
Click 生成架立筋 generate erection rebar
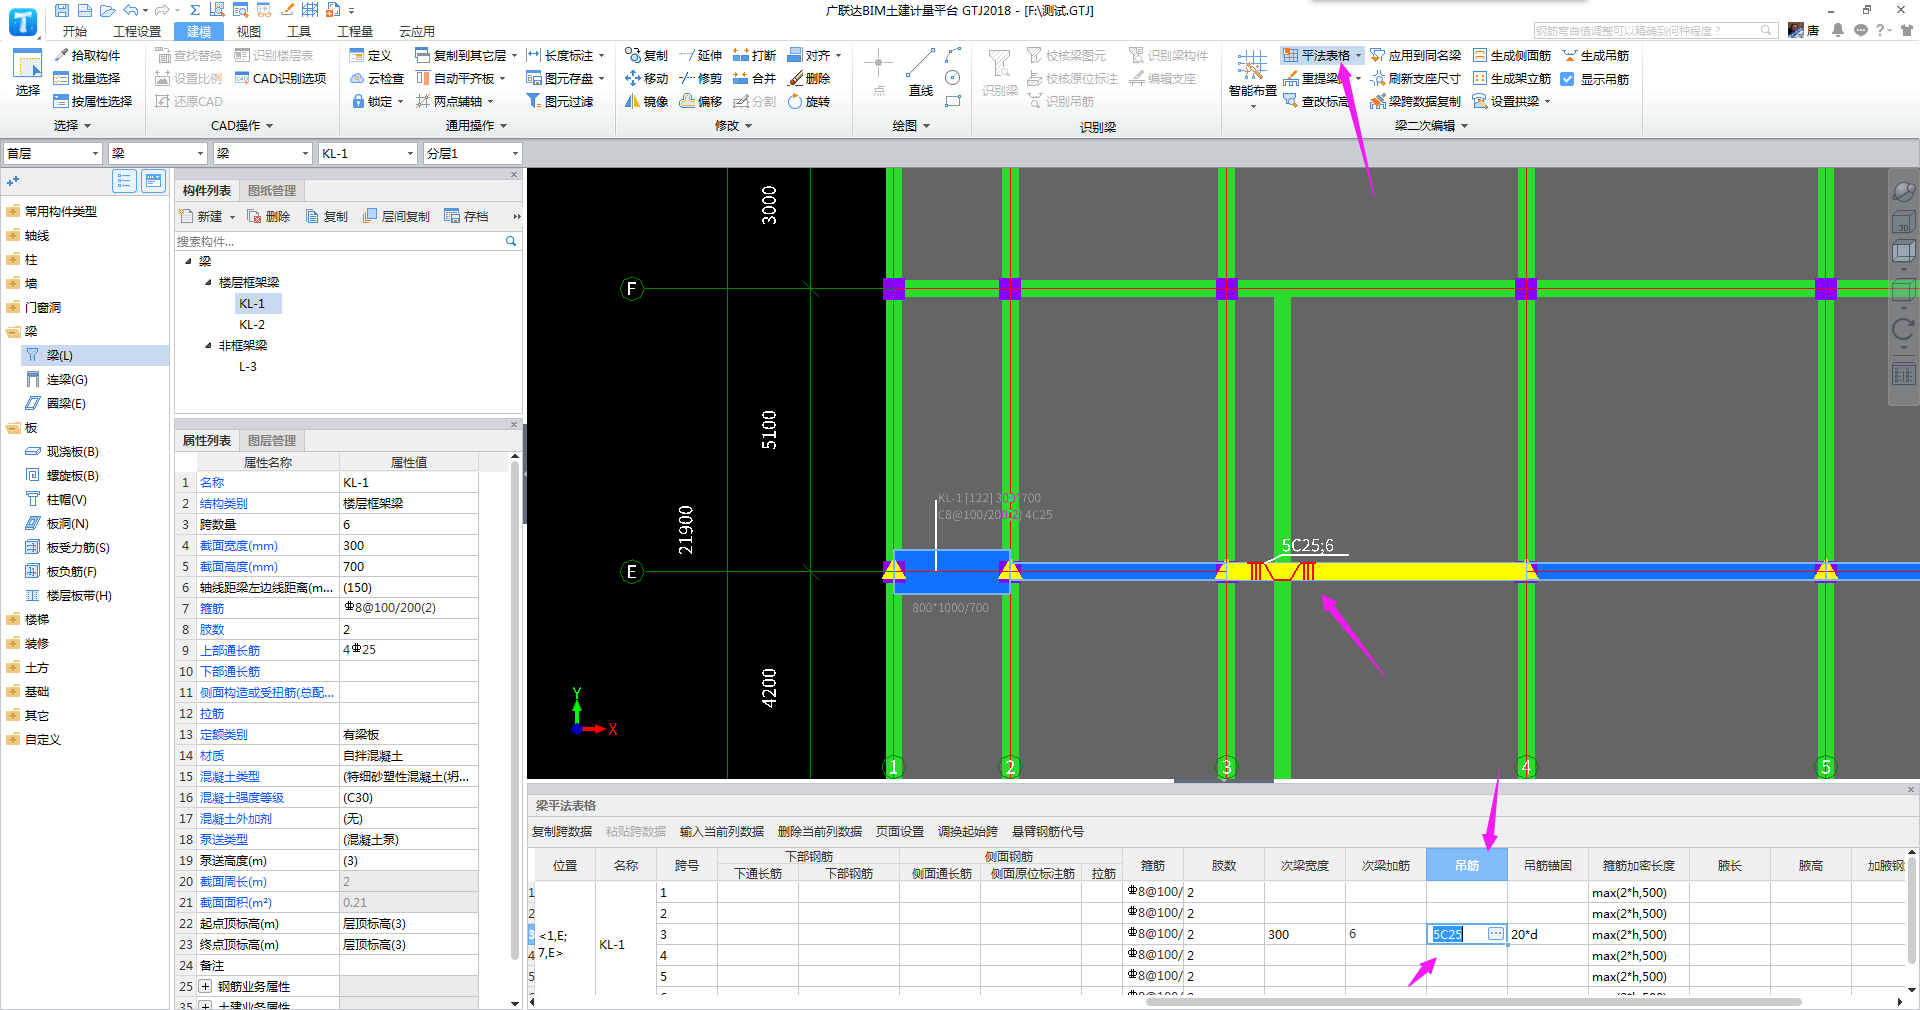coord(1512,78)
